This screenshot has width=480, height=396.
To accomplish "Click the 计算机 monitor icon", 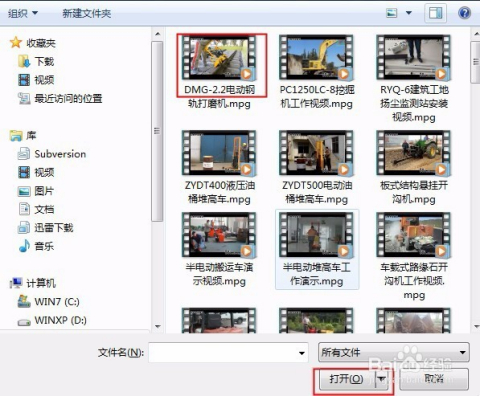I will pos(16,283).
